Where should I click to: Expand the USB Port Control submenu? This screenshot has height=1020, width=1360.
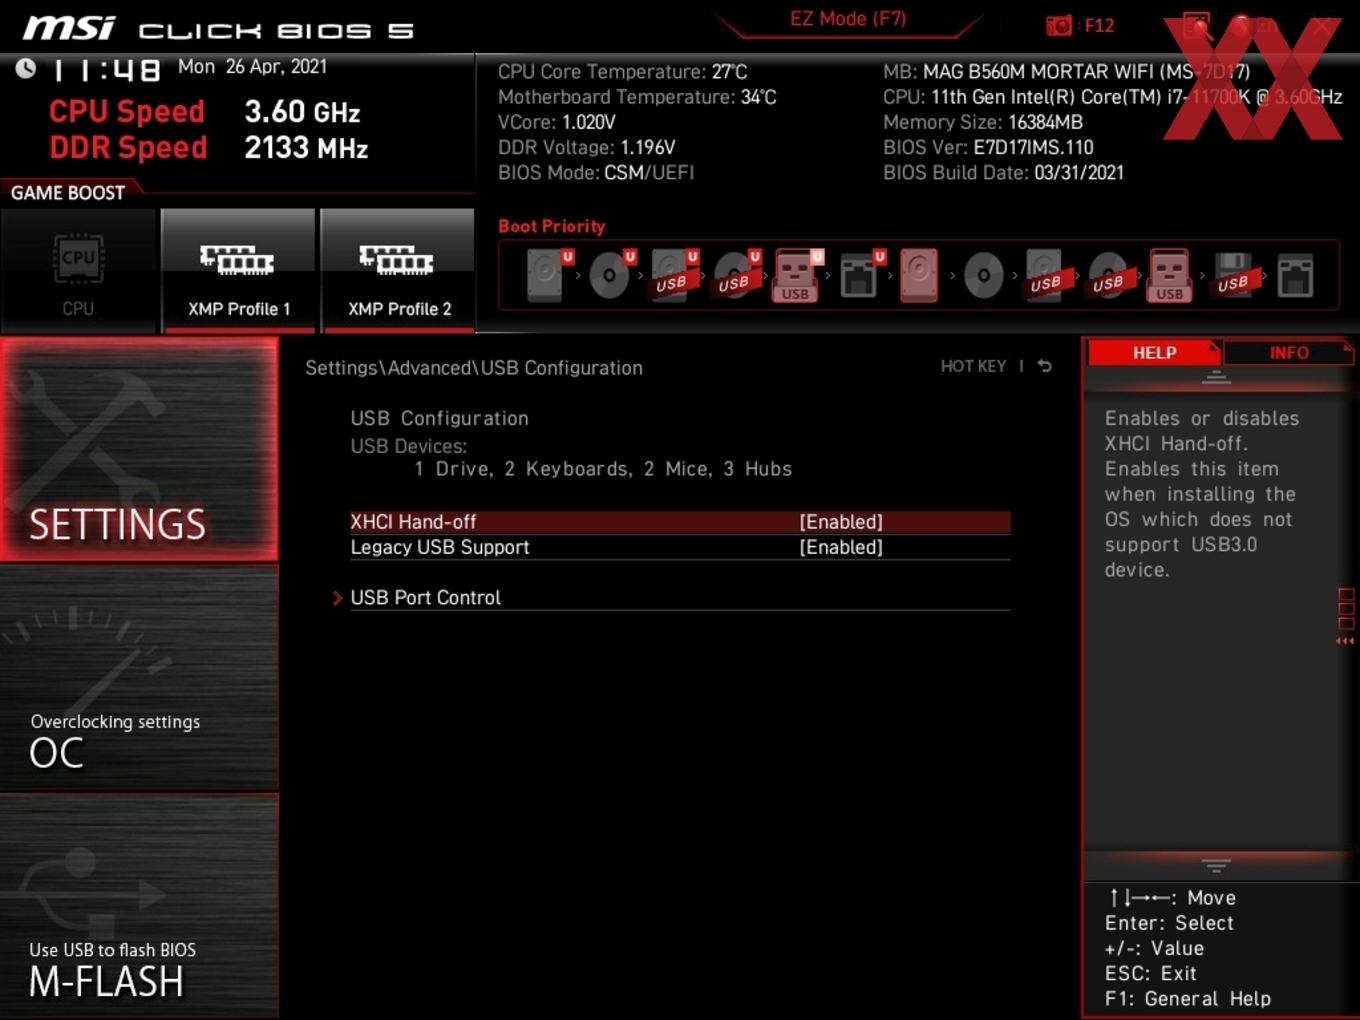[679, 597]
